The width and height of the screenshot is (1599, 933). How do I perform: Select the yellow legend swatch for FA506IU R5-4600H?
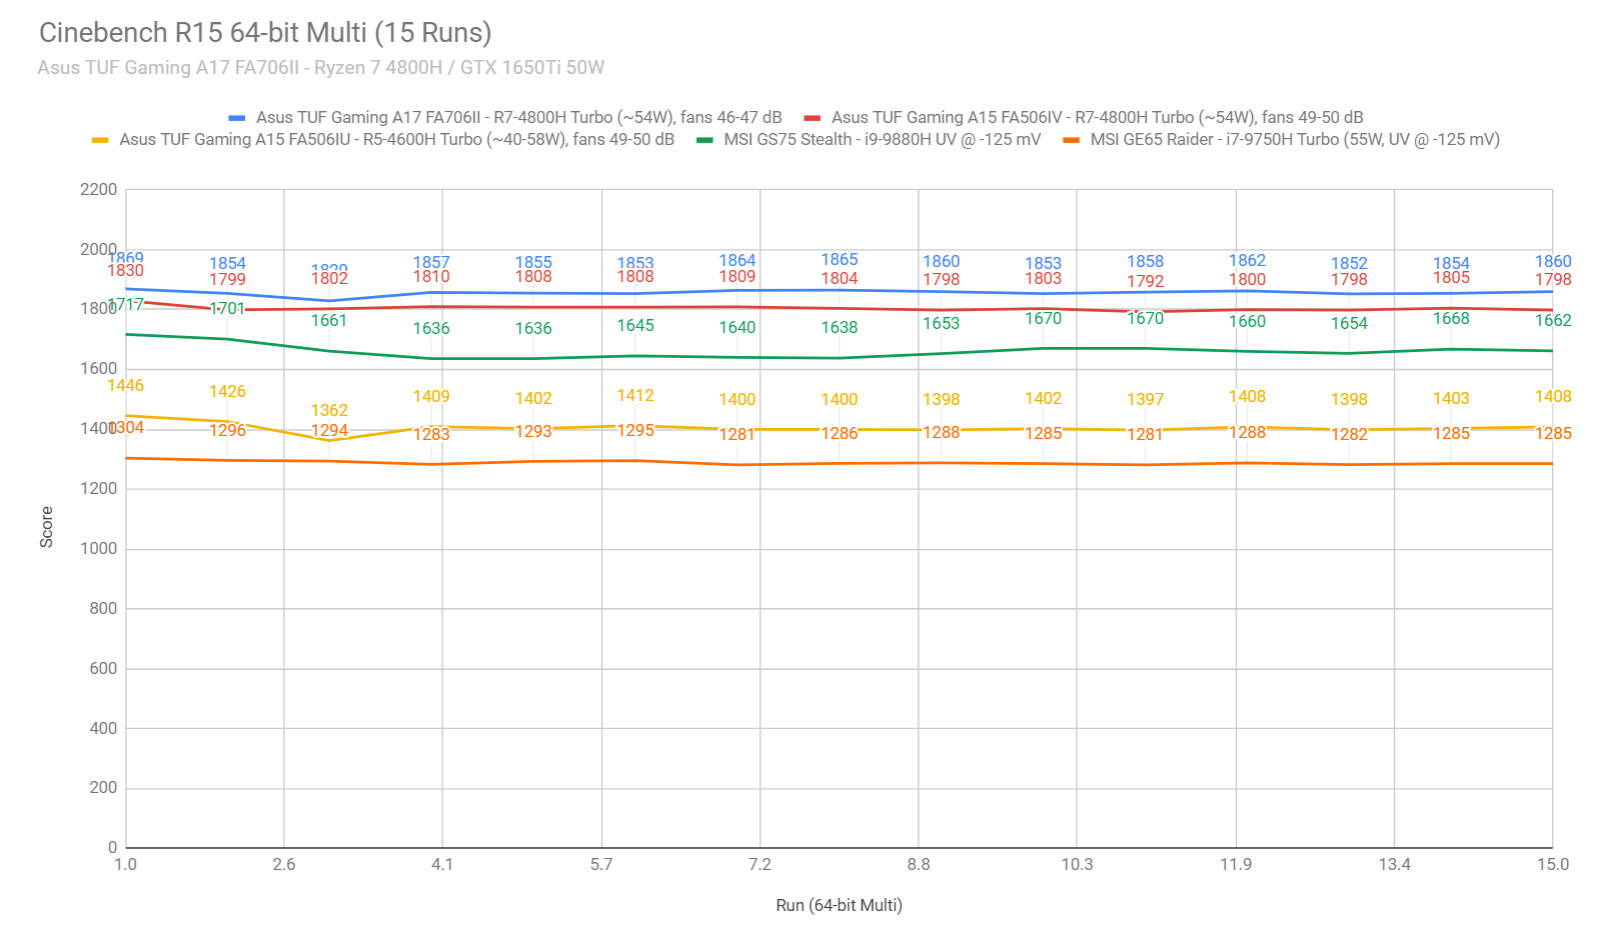[100, 140]
